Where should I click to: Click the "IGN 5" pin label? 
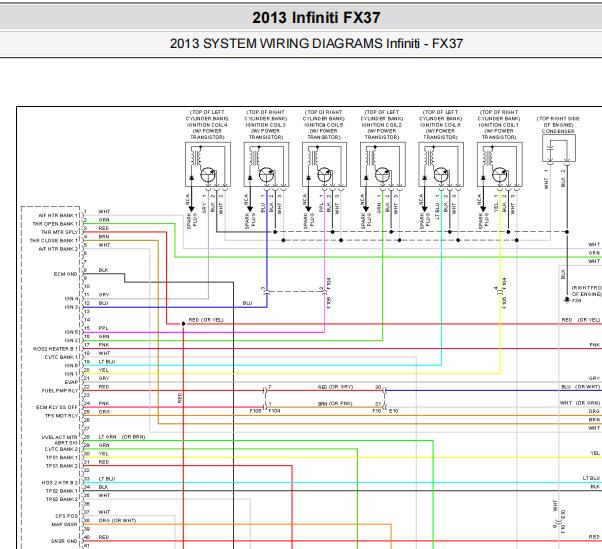71,332
